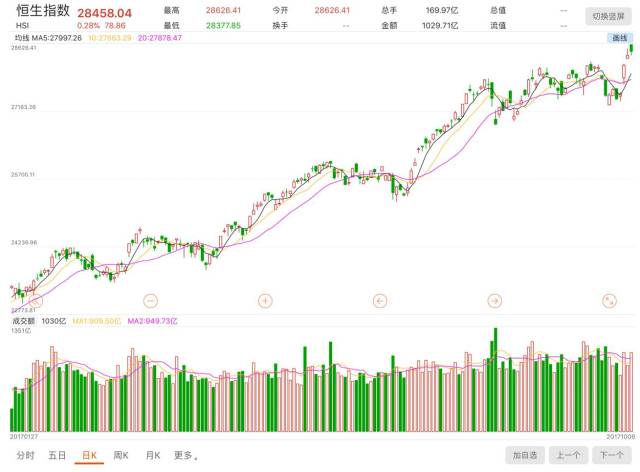Pan chart left with left arrow icon
Image resolution: width=640 pixels, height=472 pixels.
[380, 300]
